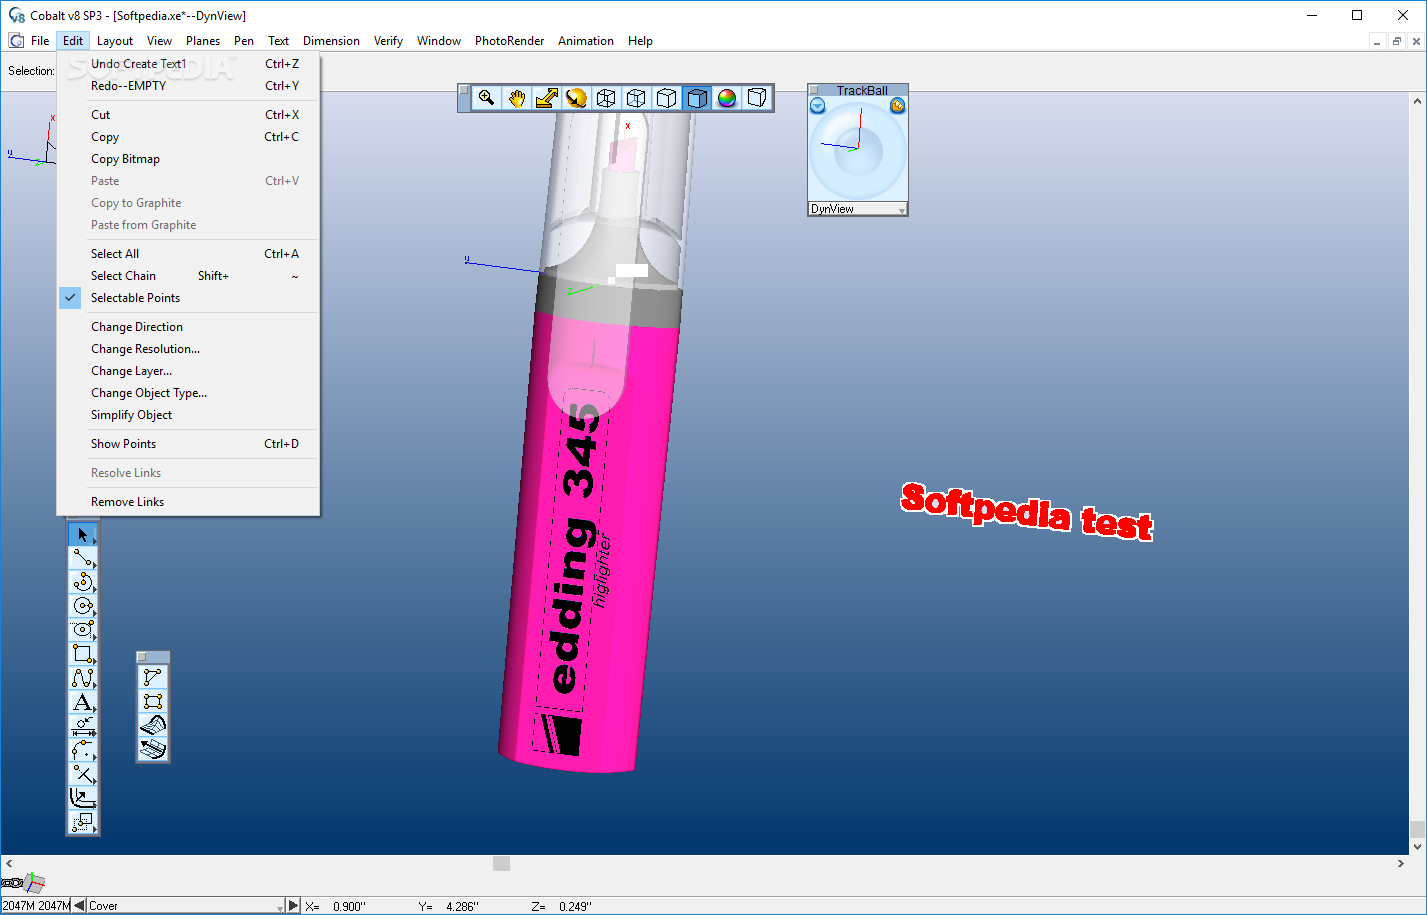This screenshot has height=915, width=1427.
Task: Open the Animation menu
Action: pos(586,41)
